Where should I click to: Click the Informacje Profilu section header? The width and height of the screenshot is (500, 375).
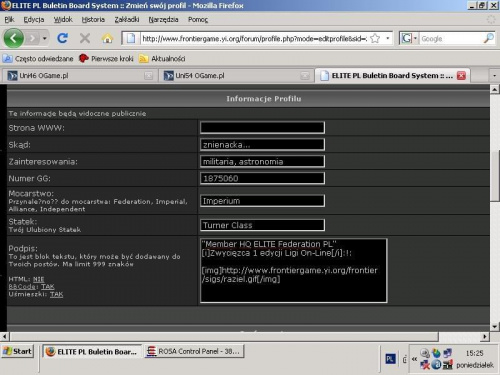click(x=264, y=99)
